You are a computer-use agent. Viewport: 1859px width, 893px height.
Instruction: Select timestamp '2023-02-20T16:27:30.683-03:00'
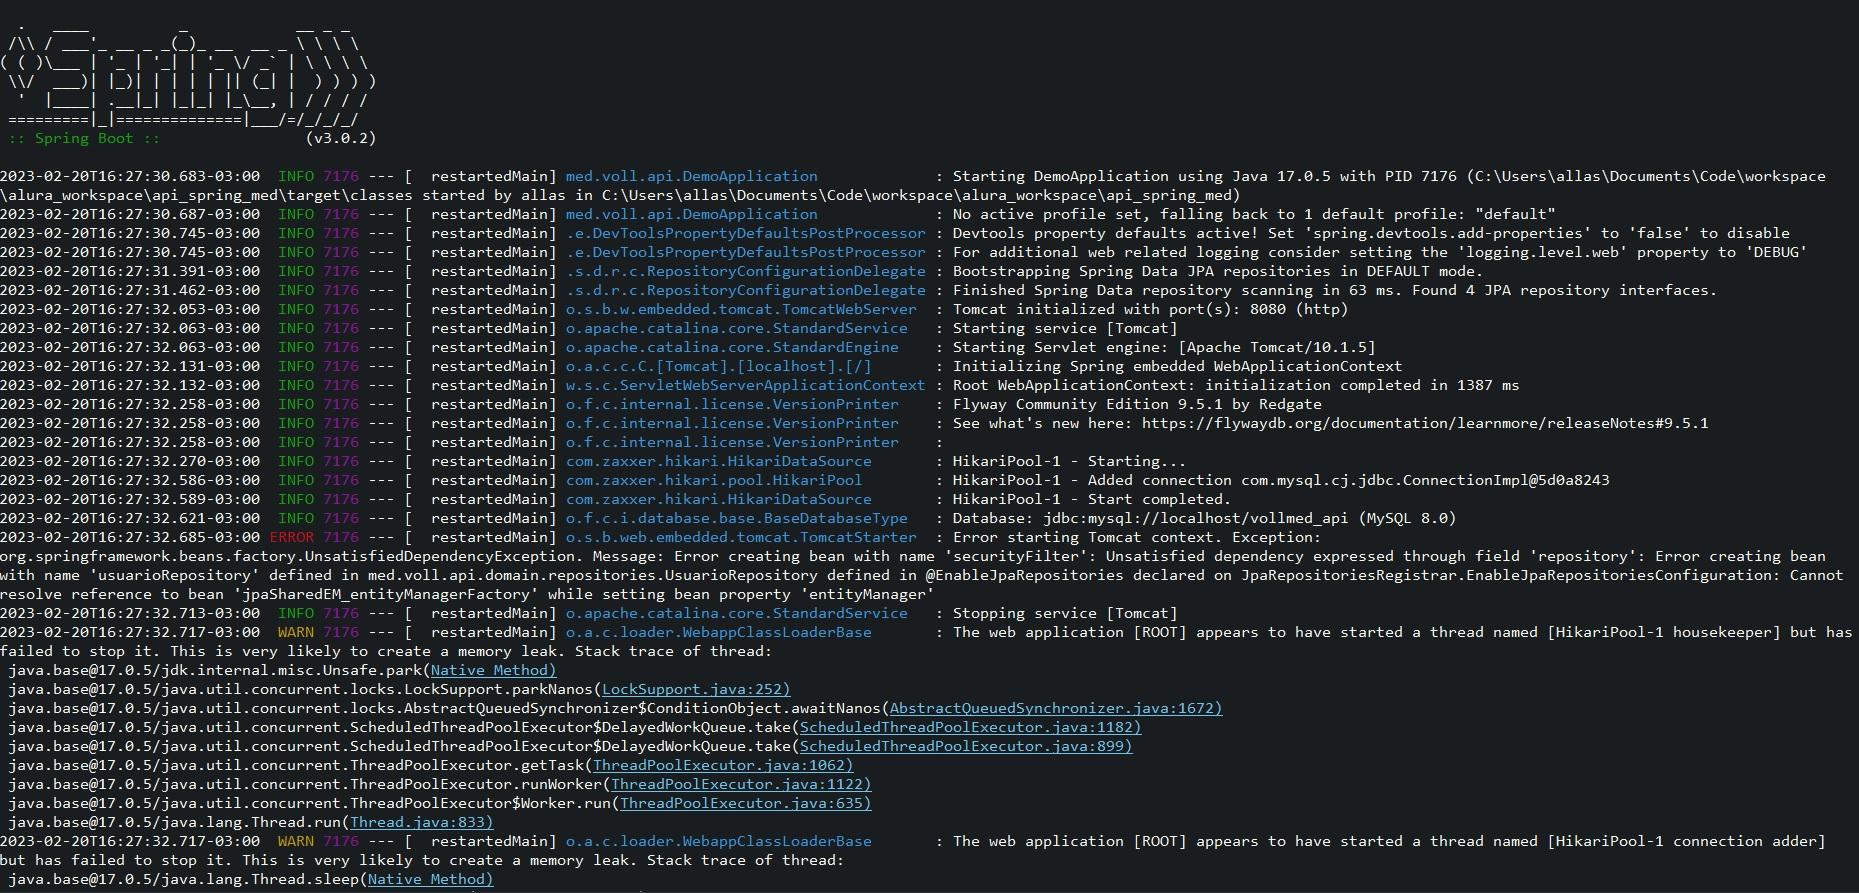point(130,176)
